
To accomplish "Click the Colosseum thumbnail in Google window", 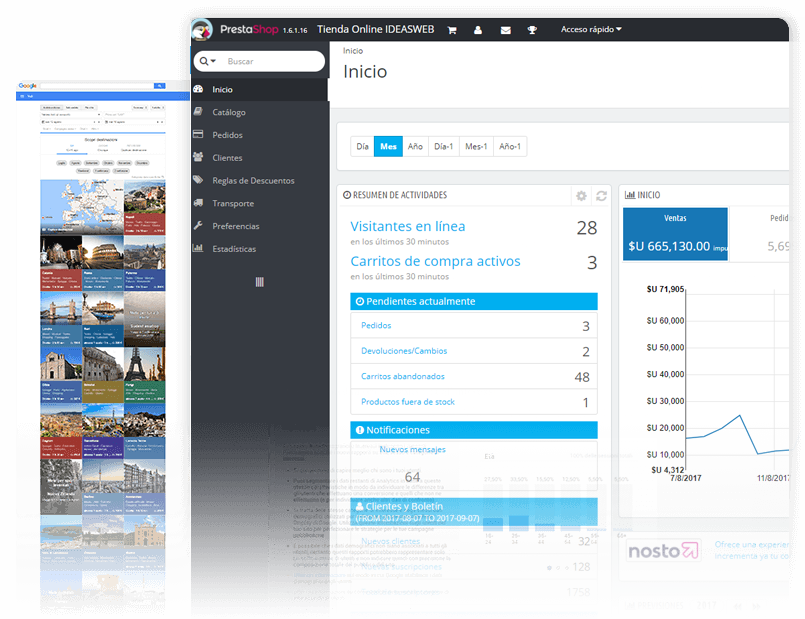I will click(x=103, y=252).
